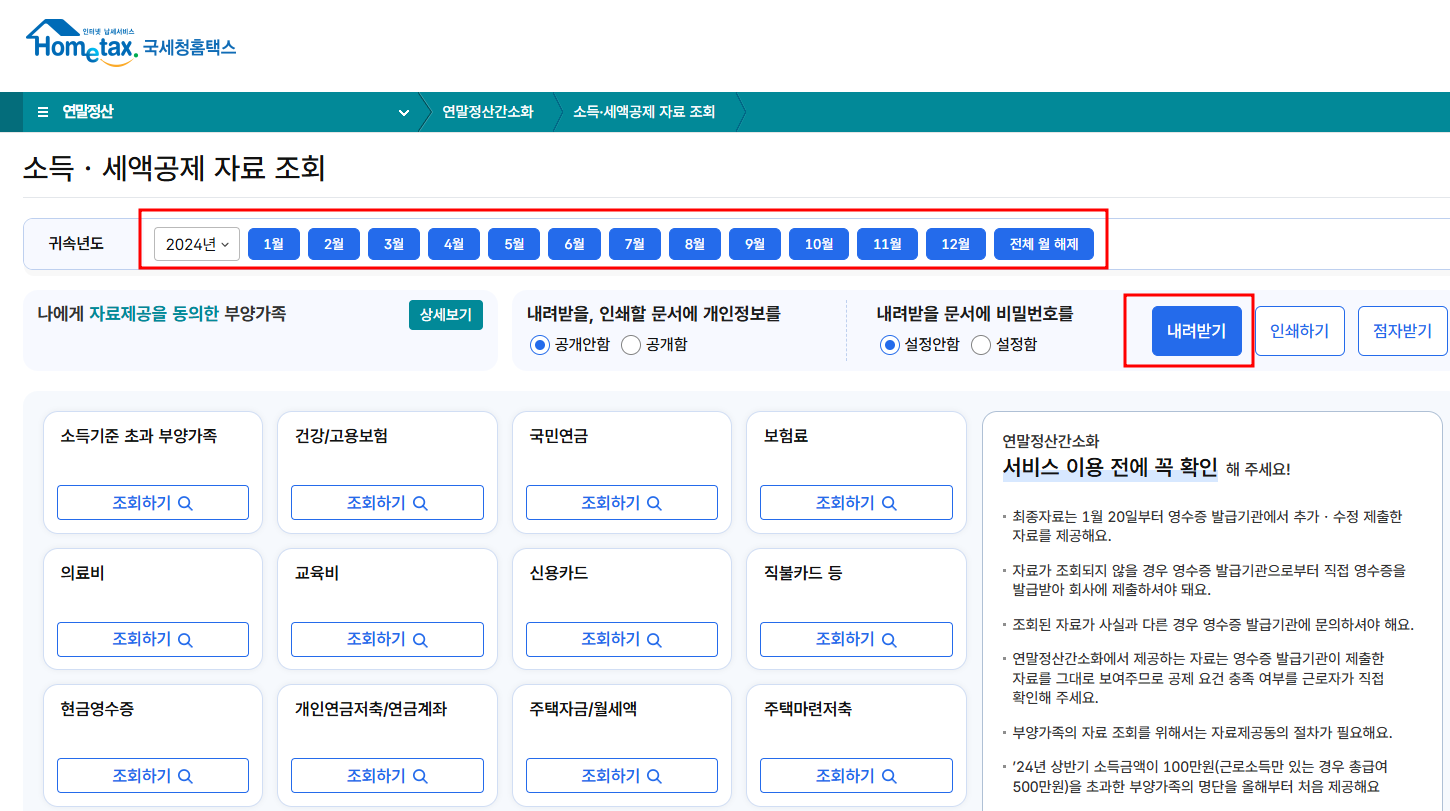Select the 9월 month button
Viewport: 1450px width, 811px height.
[755, 244]
